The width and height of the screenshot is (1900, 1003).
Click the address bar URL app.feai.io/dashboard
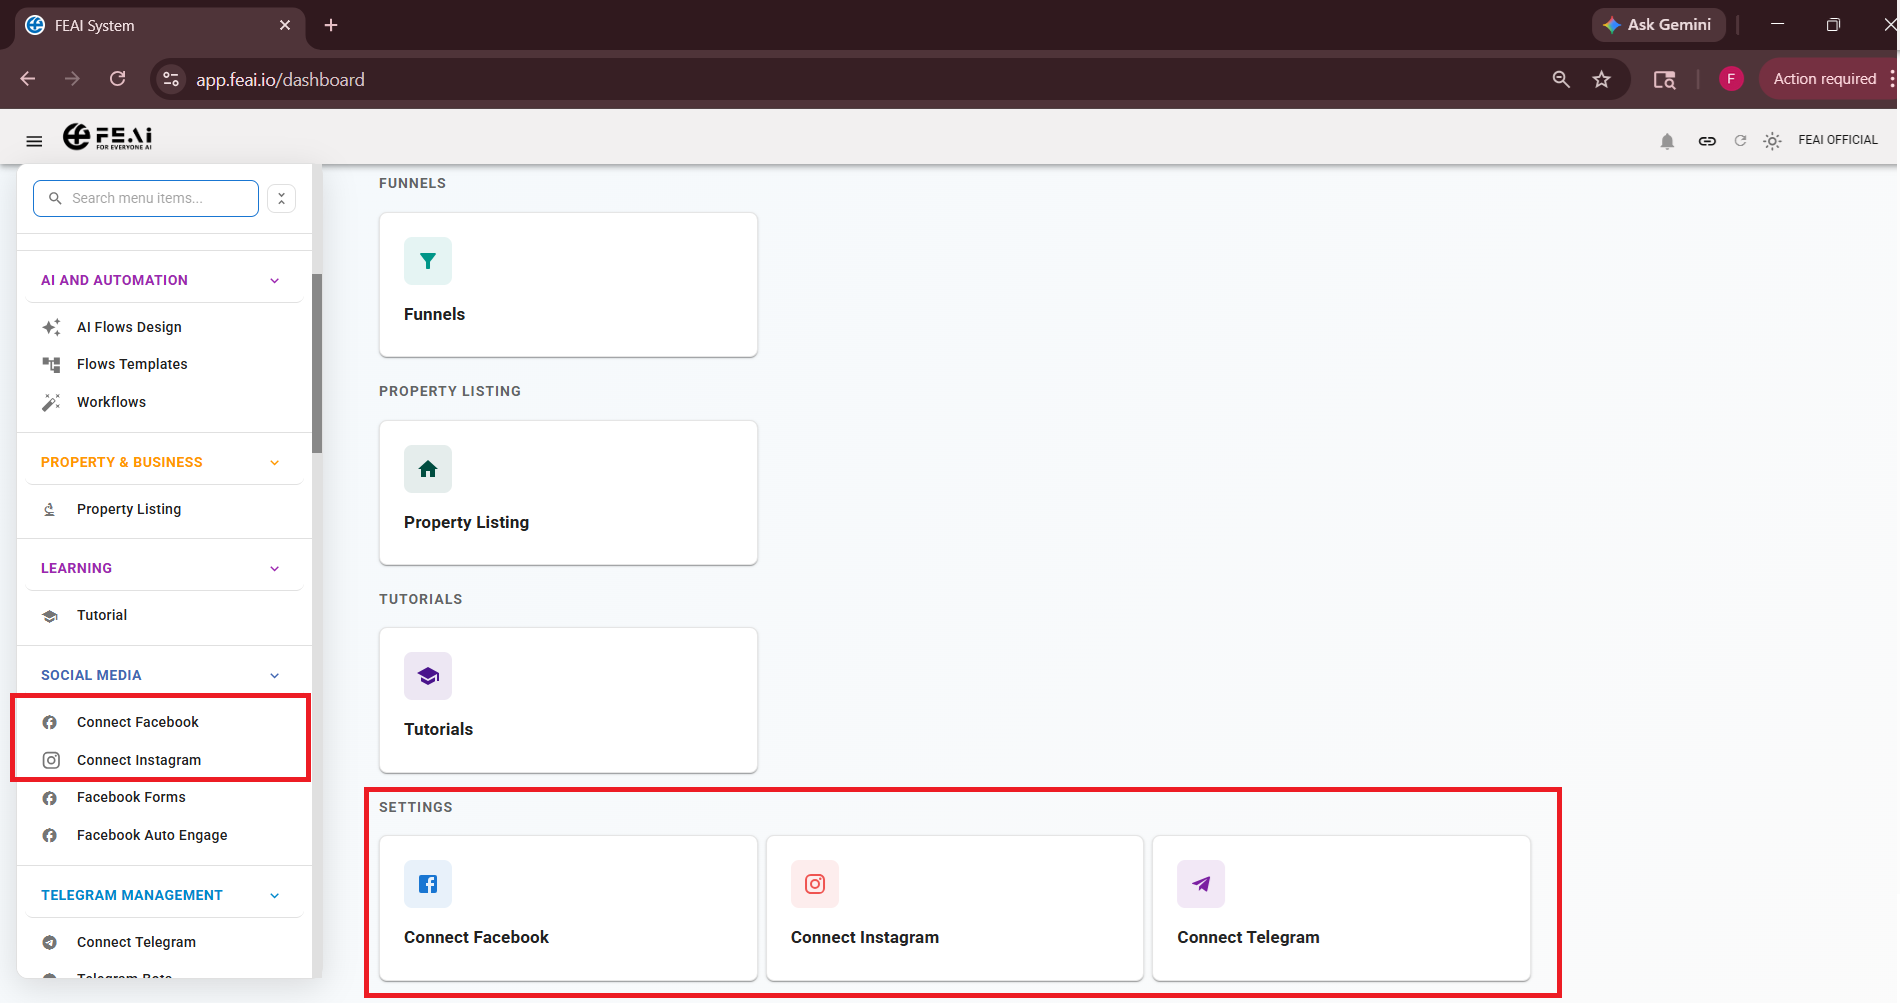(x=280, y=80)
